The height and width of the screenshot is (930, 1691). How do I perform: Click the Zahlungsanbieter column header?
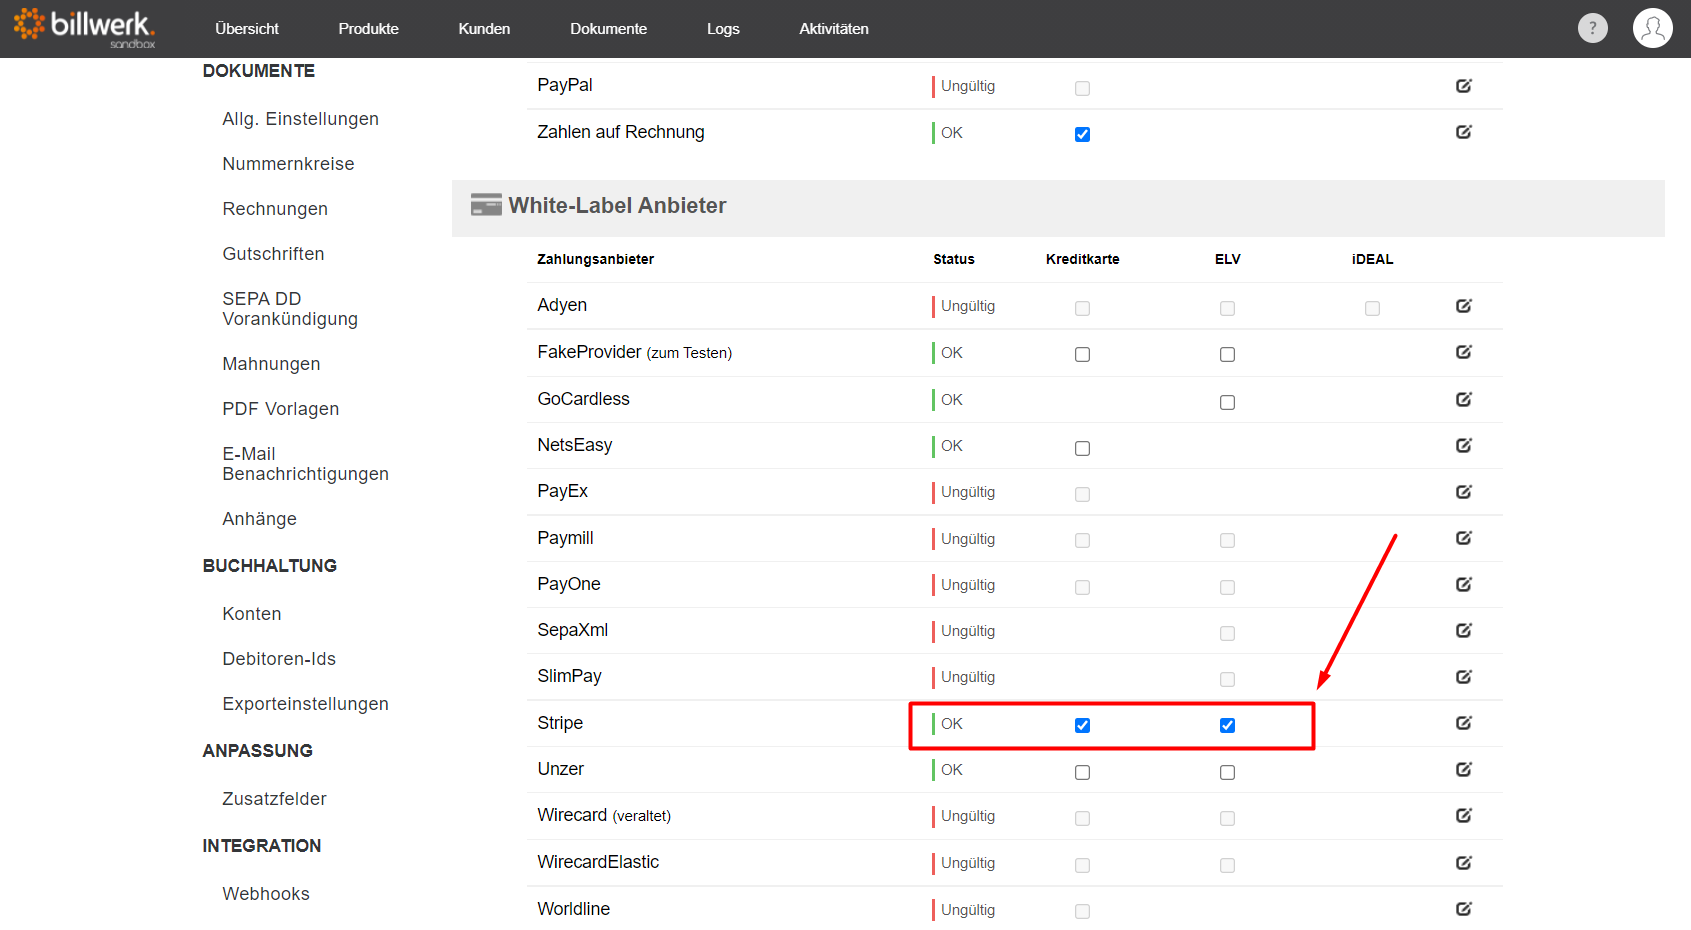595,259
